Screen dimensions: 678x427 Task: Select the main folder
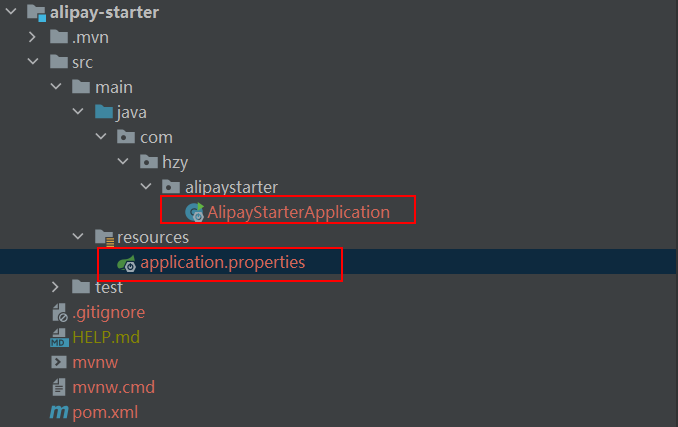point(113,87)
